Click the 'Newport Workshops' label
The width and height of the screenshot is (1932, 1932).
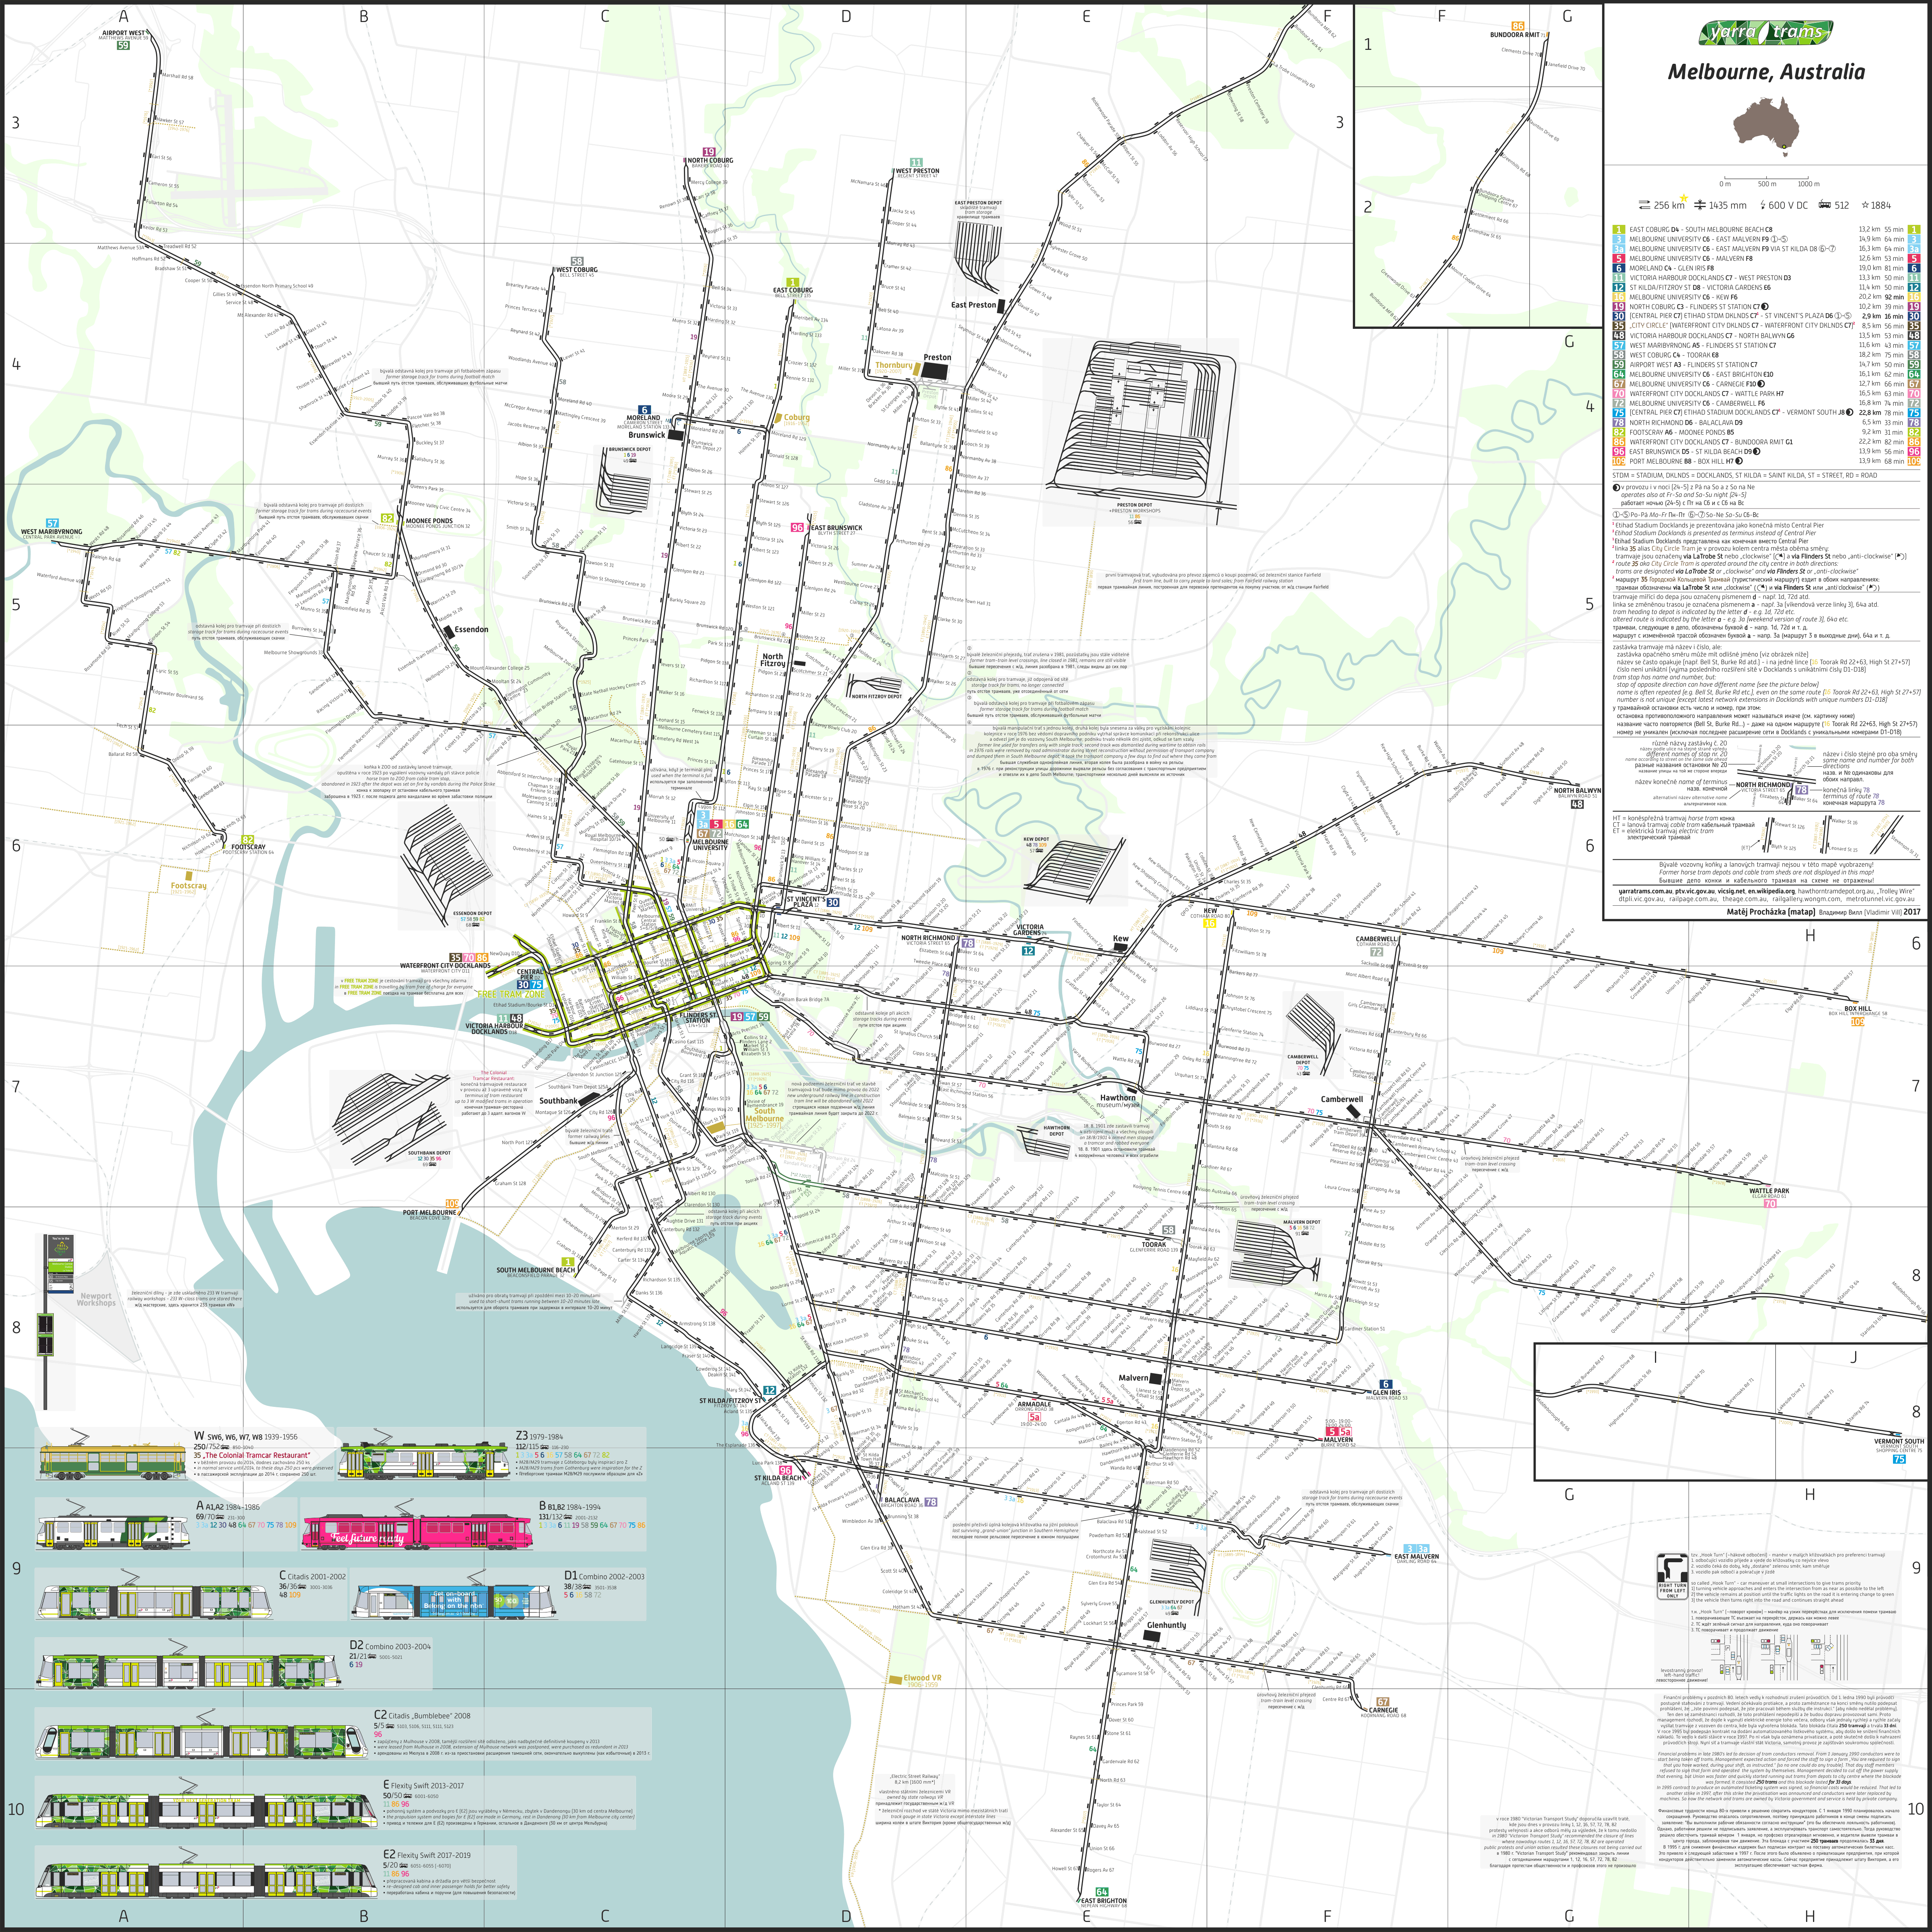[x=96, y=1299]
